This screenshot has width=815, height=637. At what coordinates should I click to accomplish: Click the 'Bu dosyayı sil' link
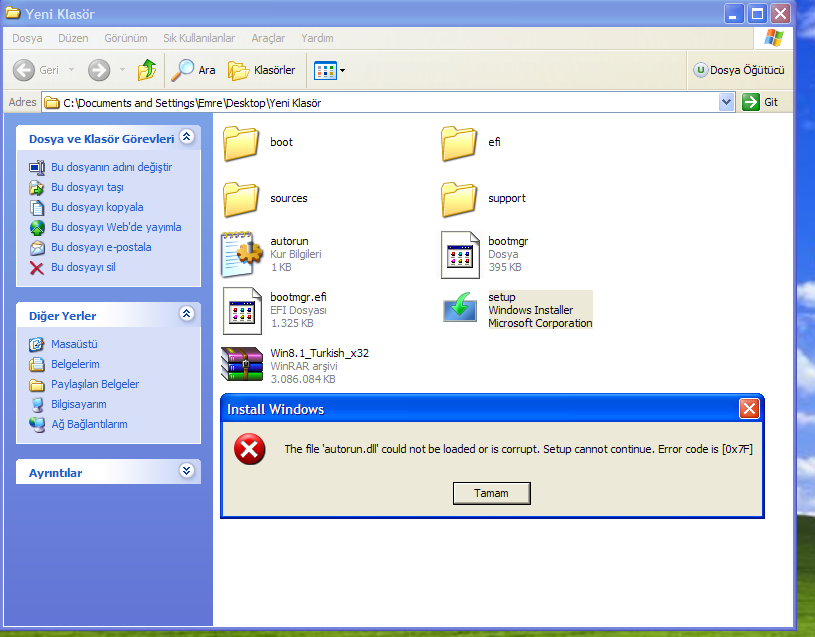83,268
